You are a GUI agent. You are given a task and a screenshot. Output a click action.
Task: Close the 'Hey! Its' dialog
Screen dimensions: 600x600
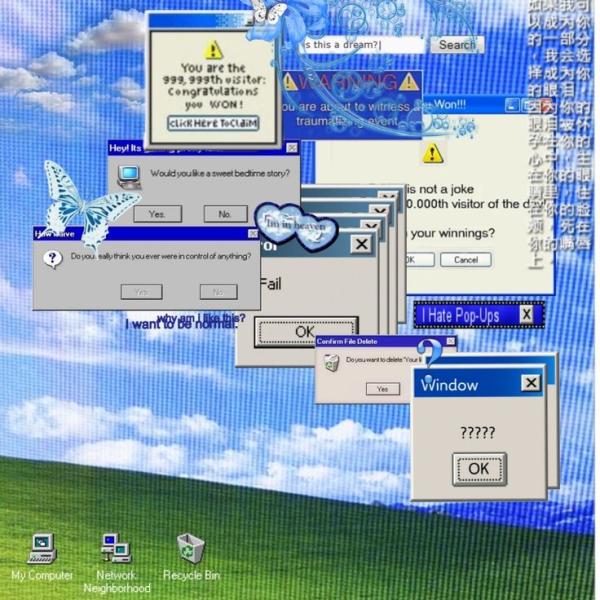click(x=292, y=148)
